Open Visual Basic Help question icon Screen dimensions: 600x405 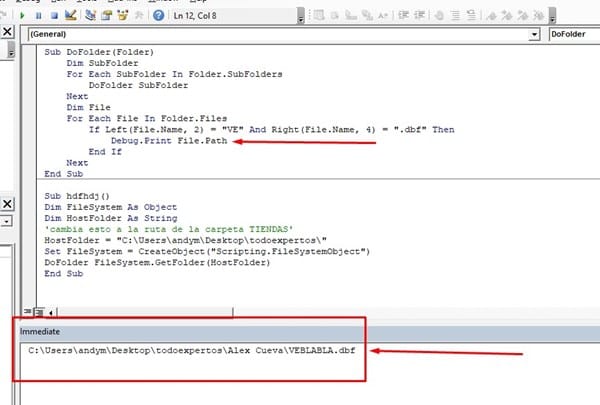tap(158, 15)
